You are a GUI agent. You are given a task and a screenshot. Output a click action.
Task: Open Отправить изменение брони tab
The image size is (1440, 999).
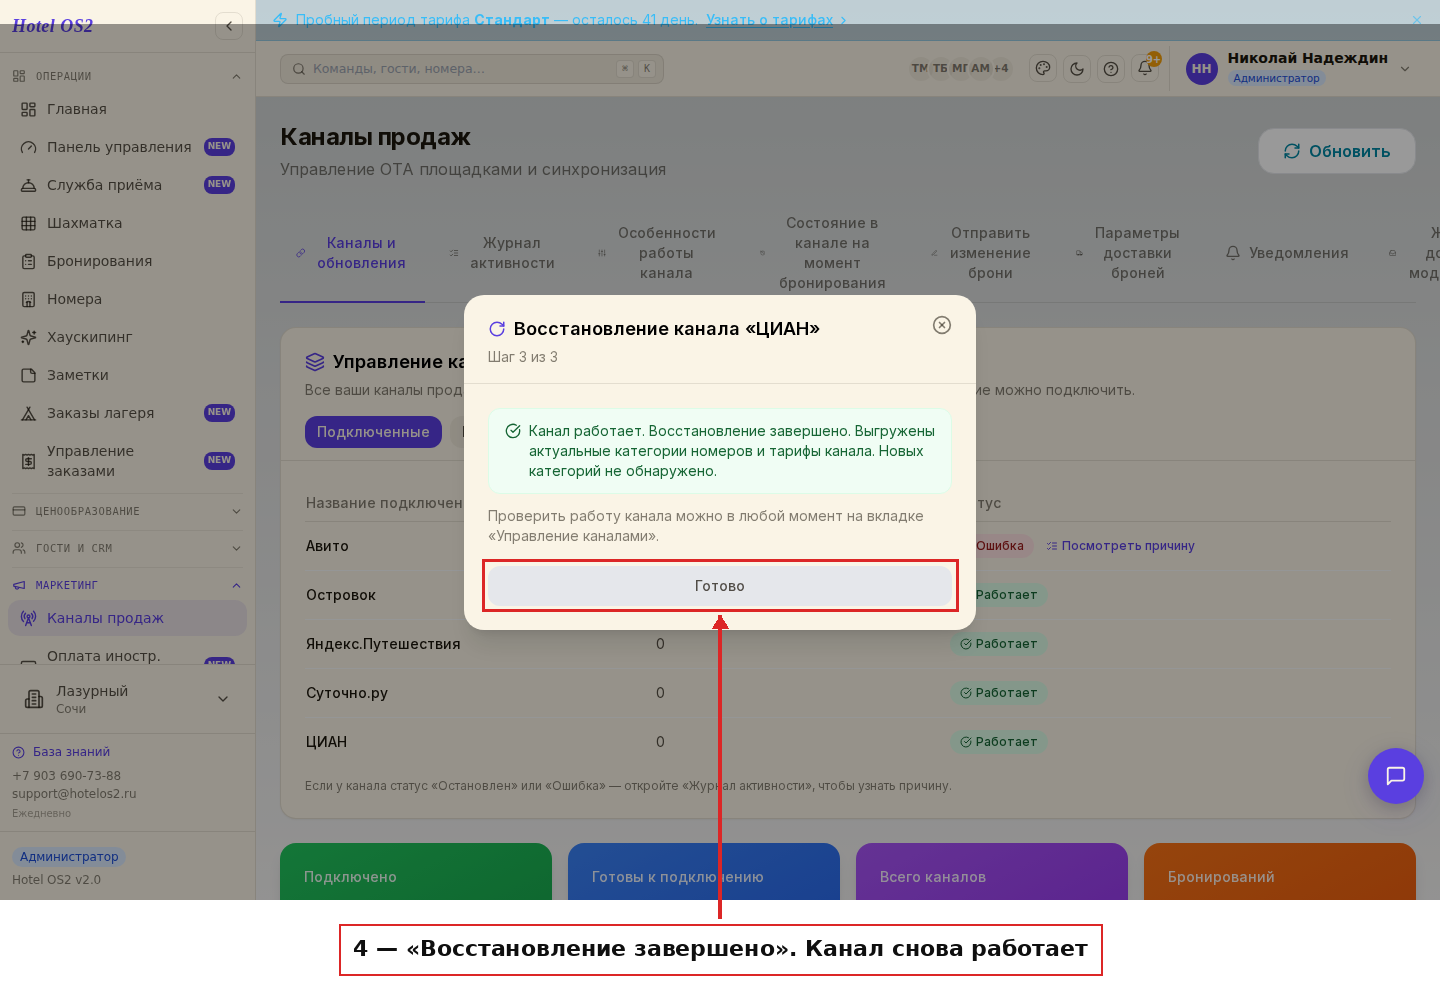[981, 253]
